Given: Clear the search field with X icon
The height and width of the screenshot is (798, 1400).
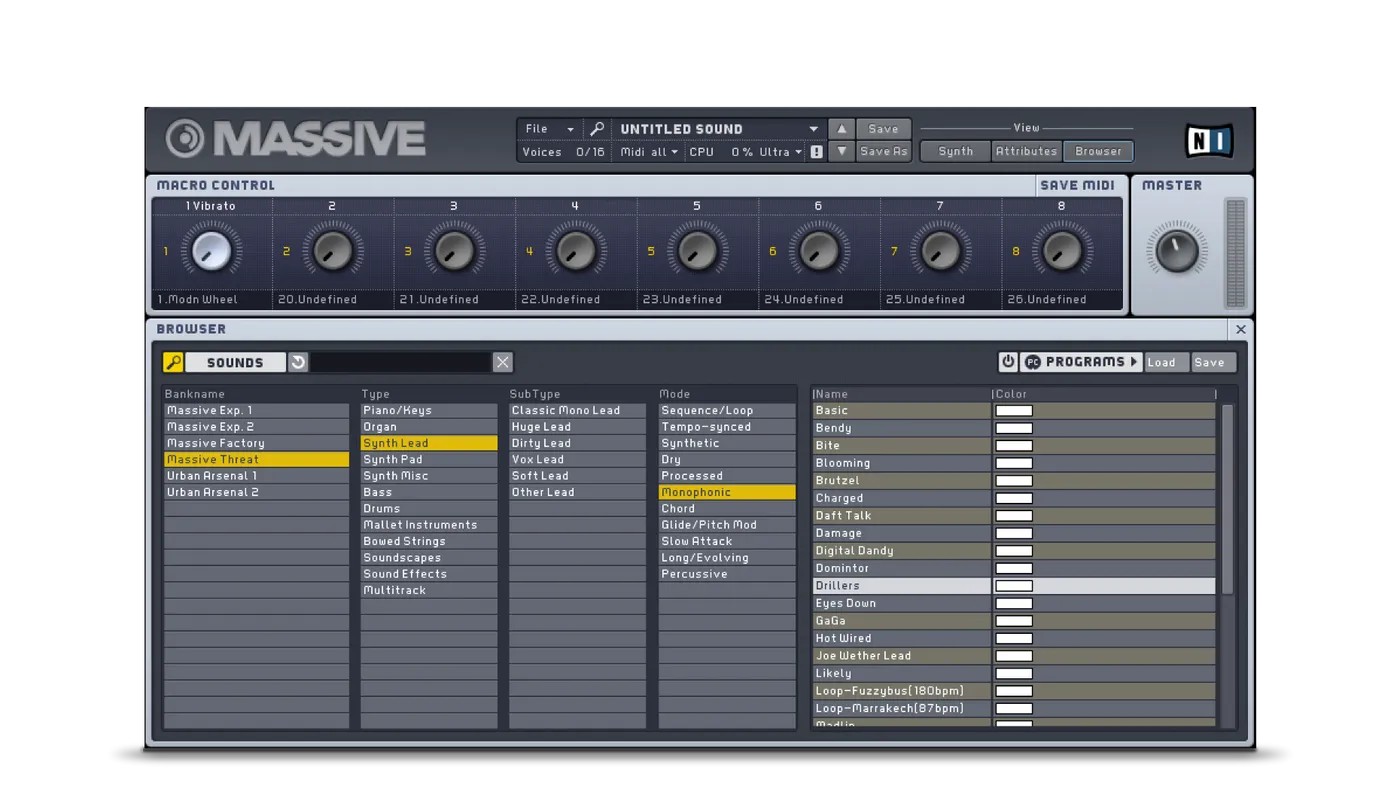Looking at the screenshot, I should click(503, 362).
